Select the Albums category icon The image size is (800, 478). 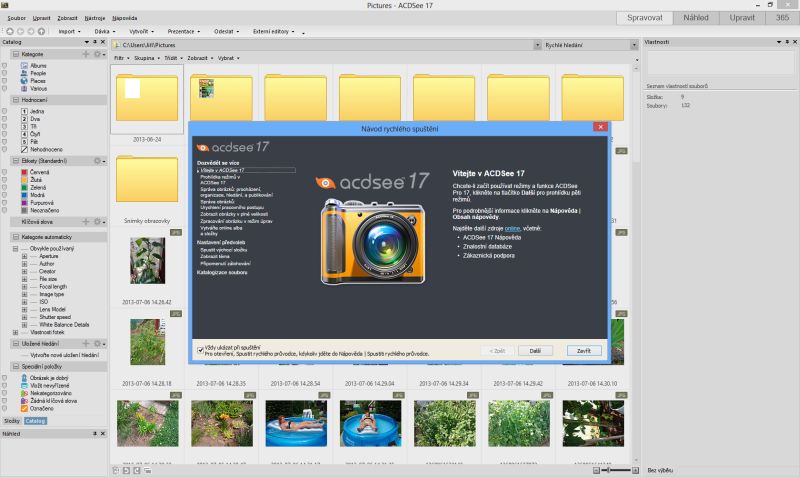point(24,66)
